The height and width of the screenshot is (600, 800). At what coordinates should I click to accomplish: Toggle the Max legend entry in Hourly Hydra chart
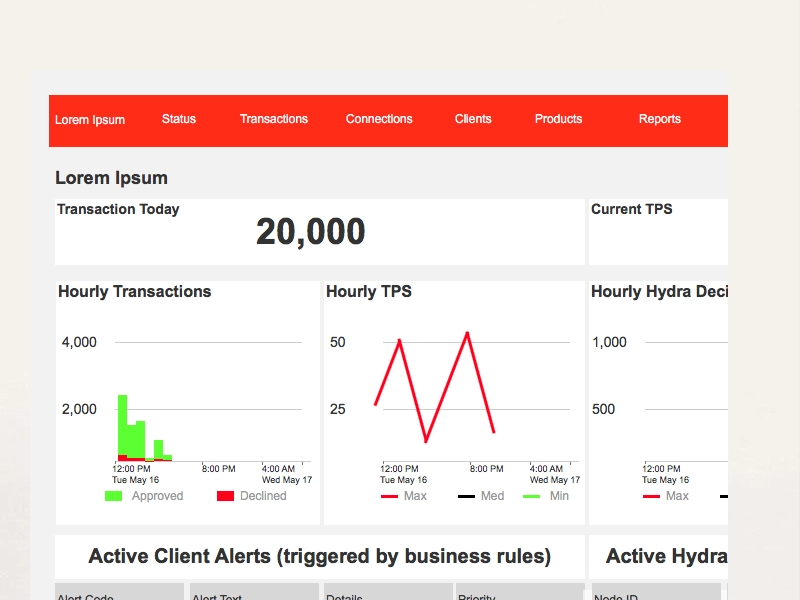pos(666,496)
